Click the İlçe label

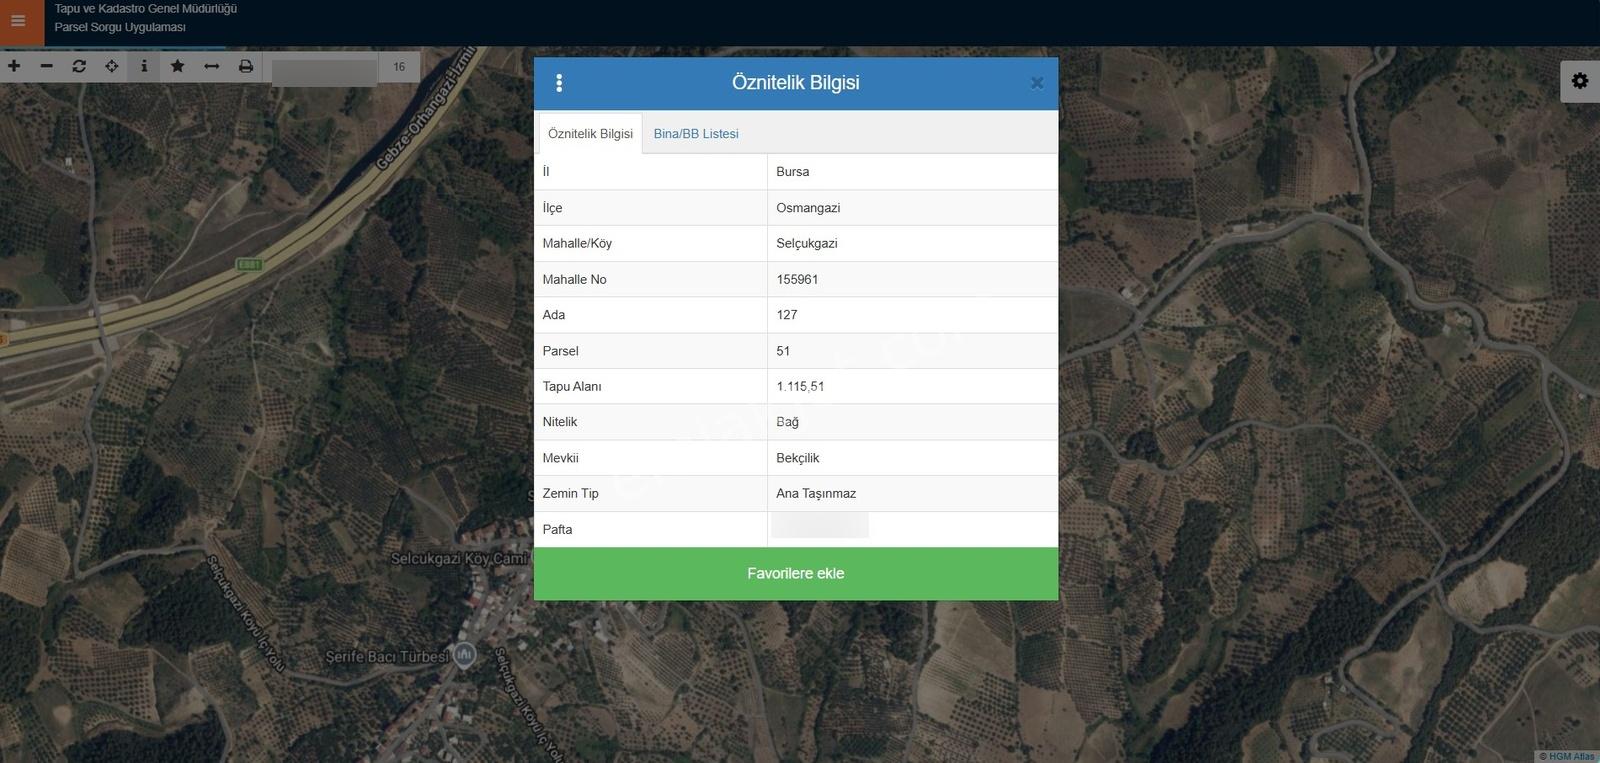click(552, 208)
